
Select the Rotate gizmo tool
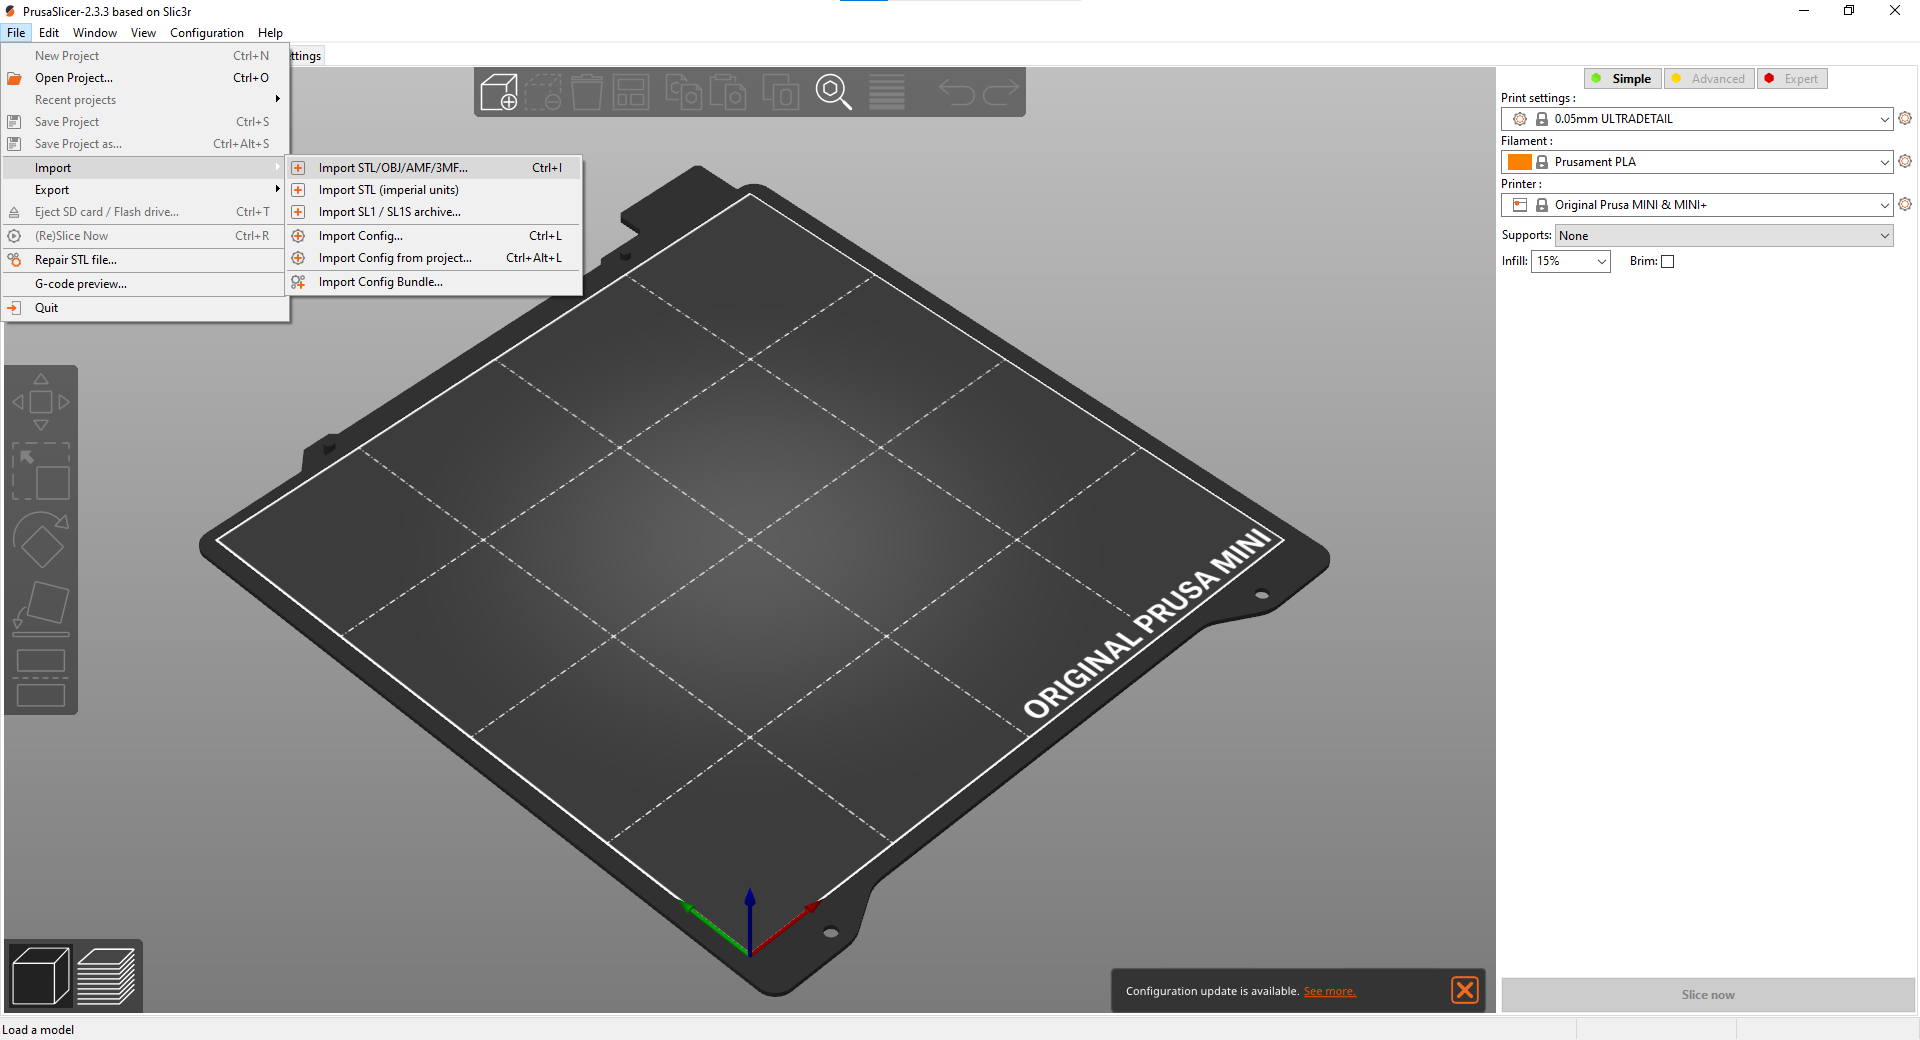[41, 540]
